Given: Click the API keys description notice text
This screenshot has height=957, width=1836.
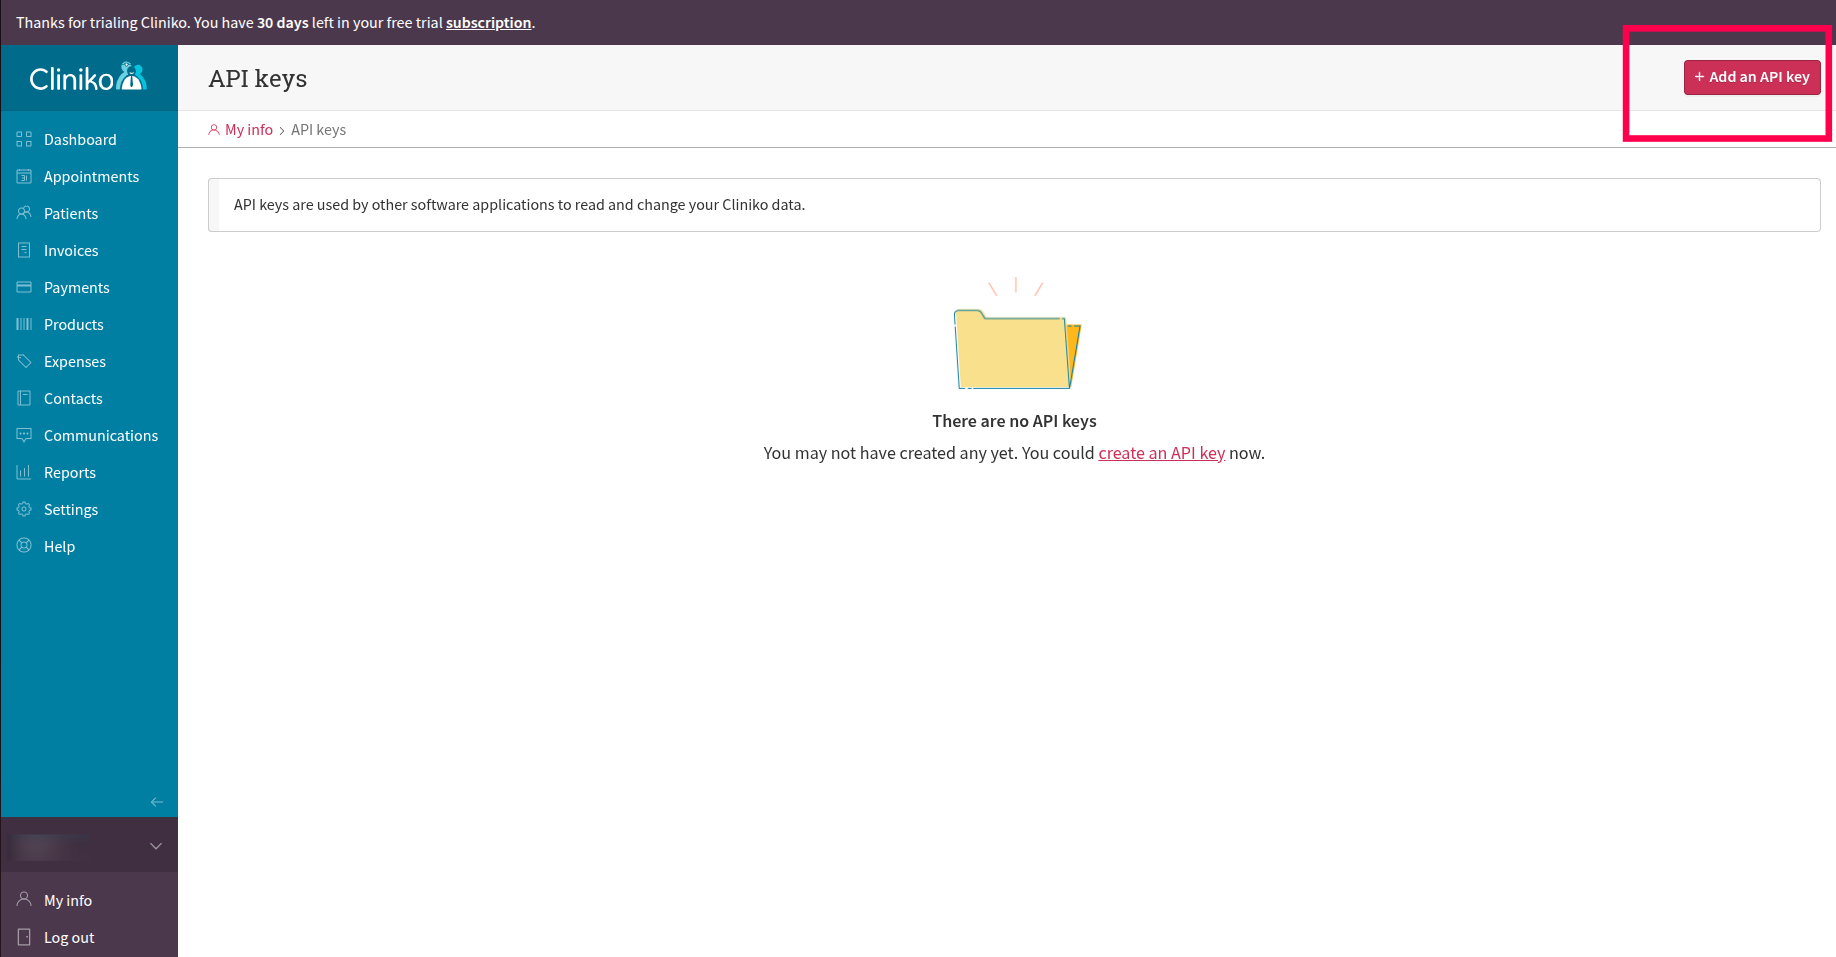Looking at the screenshot, I should tap(519, 205).
